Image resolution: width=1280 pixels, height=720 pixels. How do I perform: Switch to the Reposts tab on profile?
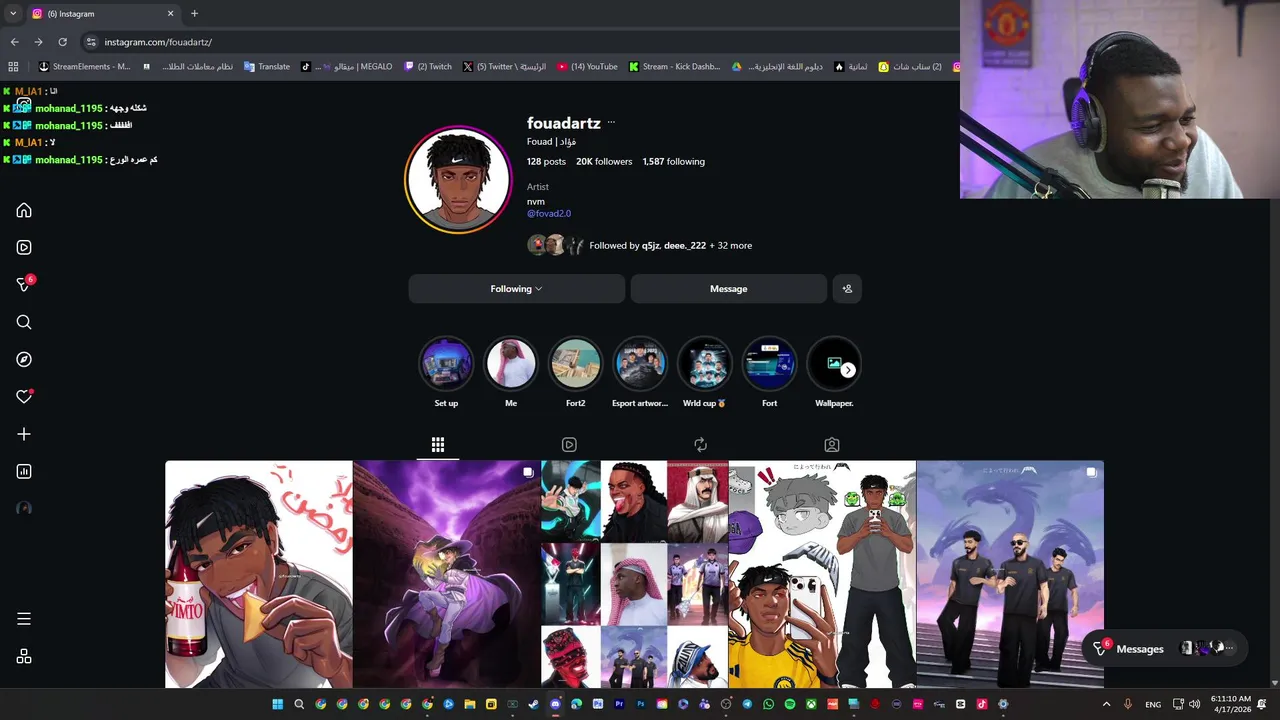(700, 445)
